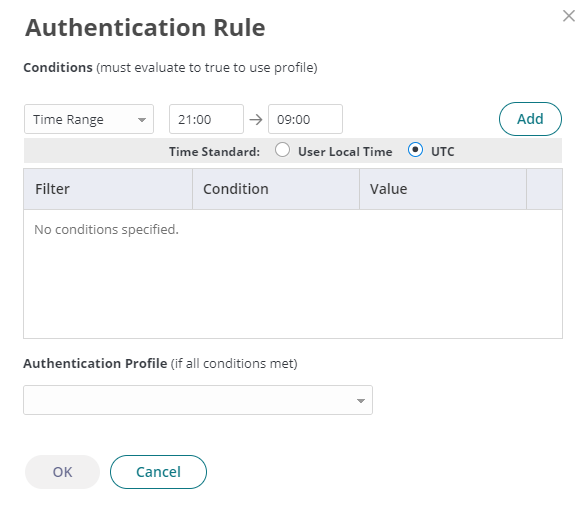Click the Condition column header

click(x=276, y=189)
